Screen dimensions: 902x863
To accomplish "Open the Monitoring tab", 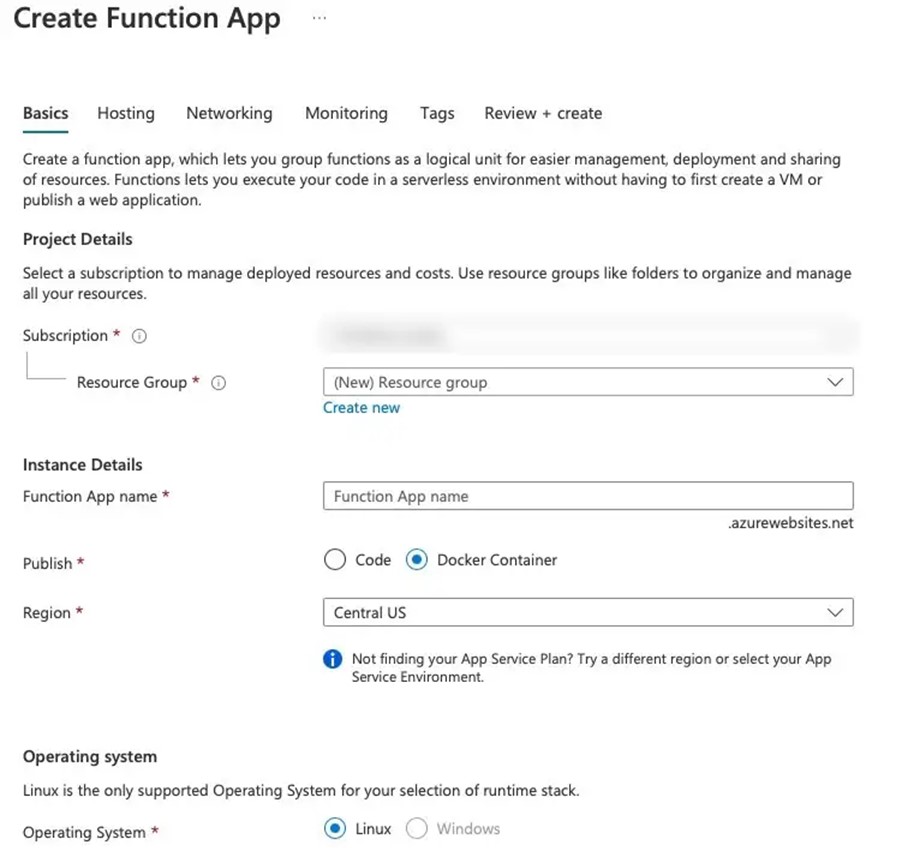I will coord(346,113).
